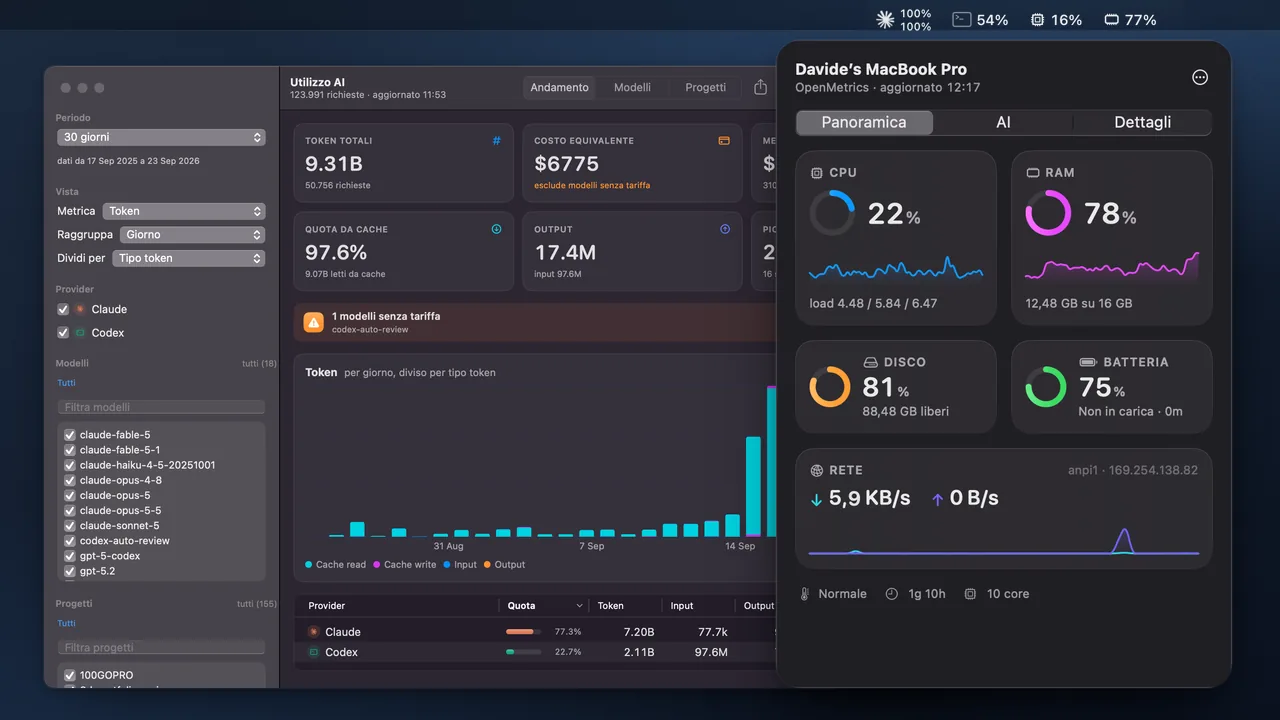
Task: Open the 77% memory menu bar item
Action: click(1130, 20)
